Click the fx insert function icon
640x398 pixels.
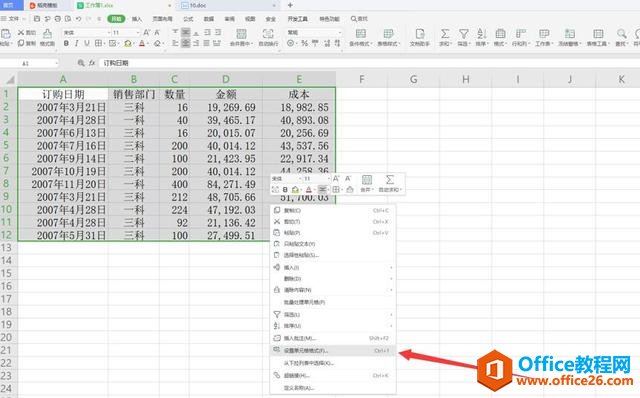(x=92, y=63)
